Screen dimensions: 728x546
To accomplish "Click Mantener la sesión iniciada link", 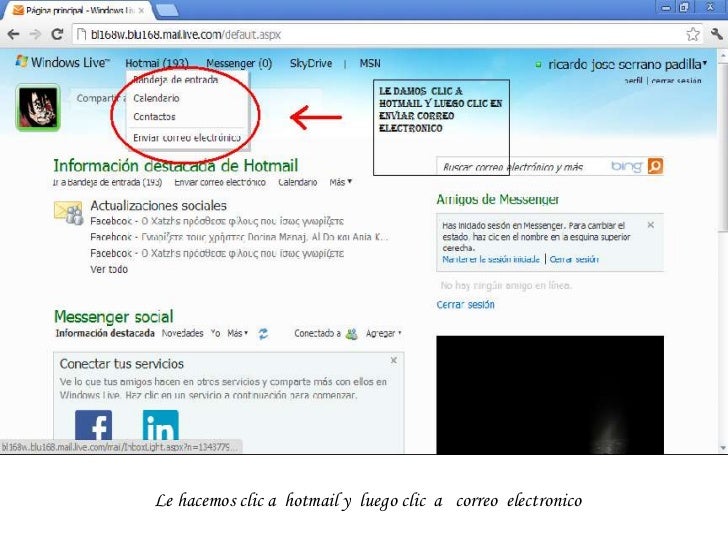I will 491,259.
